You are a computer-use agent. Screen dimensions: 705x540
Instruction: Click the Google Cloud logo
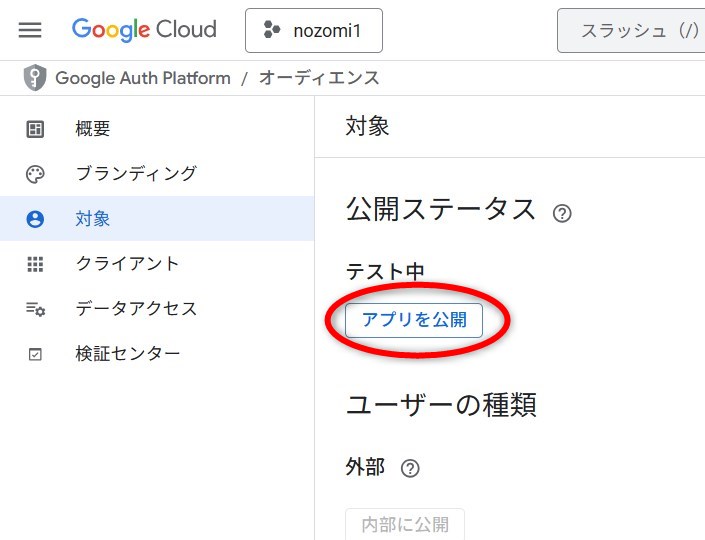coord(144,30)
